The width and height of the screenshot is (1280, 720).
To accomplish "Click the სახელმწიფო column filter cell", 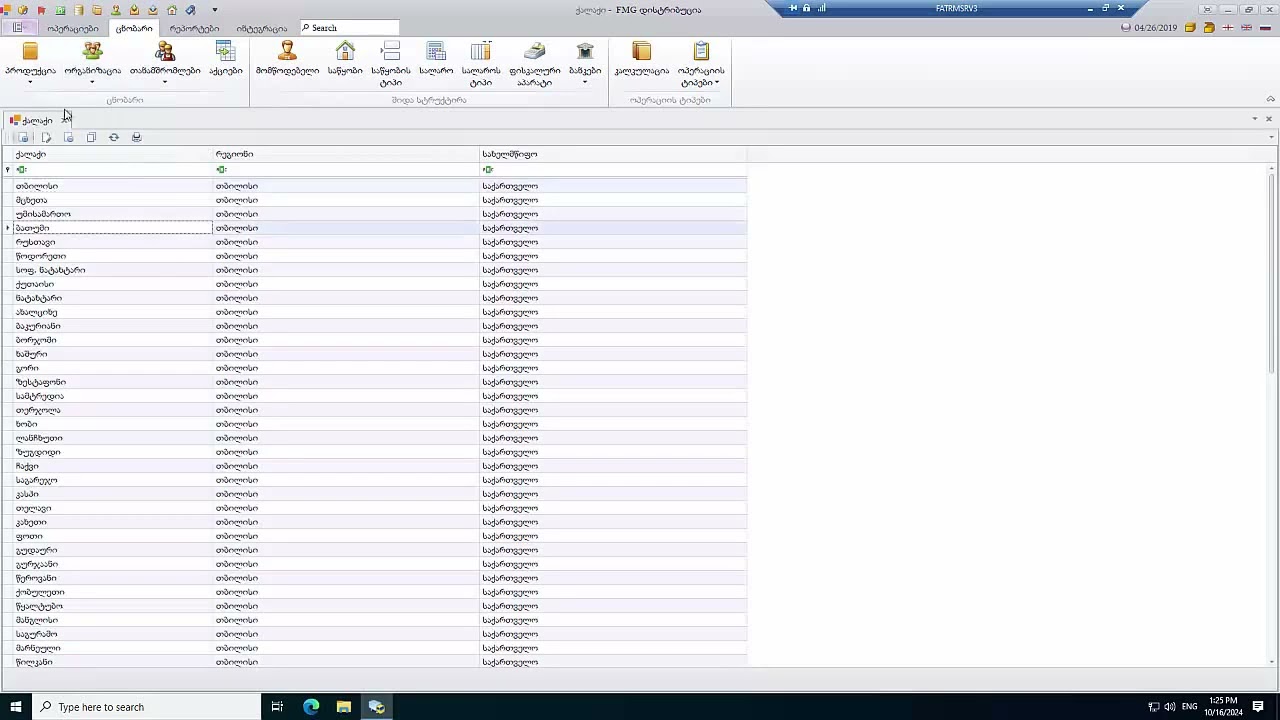I will [x=613, y=170].
